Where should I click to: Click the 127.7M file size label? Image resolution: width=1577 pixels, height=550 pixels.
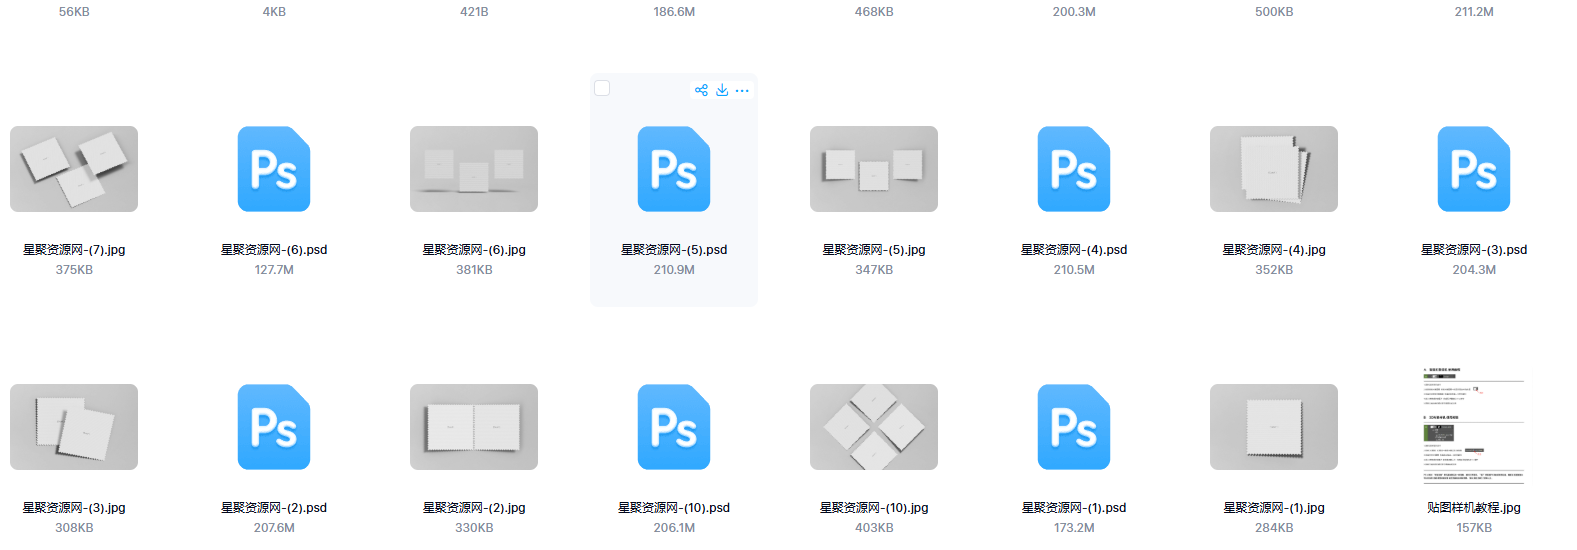(274, 270)
